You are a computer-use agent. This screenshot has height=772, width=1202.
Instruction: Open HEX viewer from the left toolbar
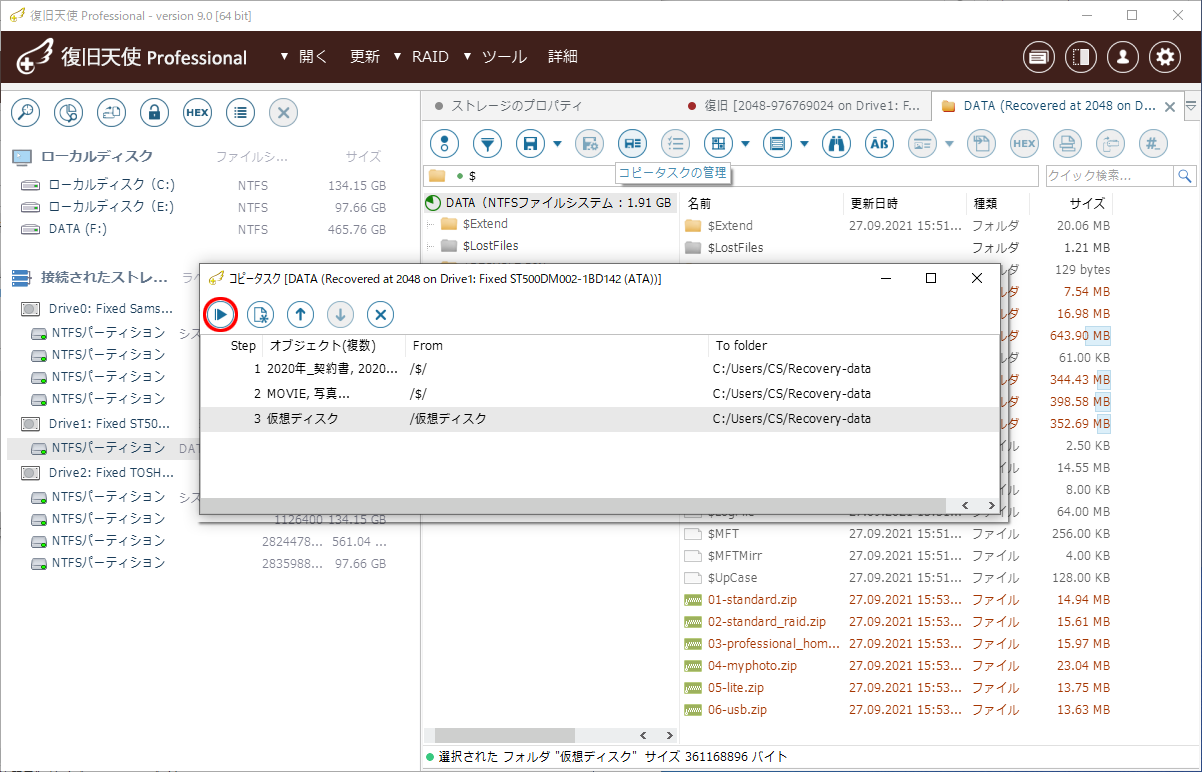point(197,113)
